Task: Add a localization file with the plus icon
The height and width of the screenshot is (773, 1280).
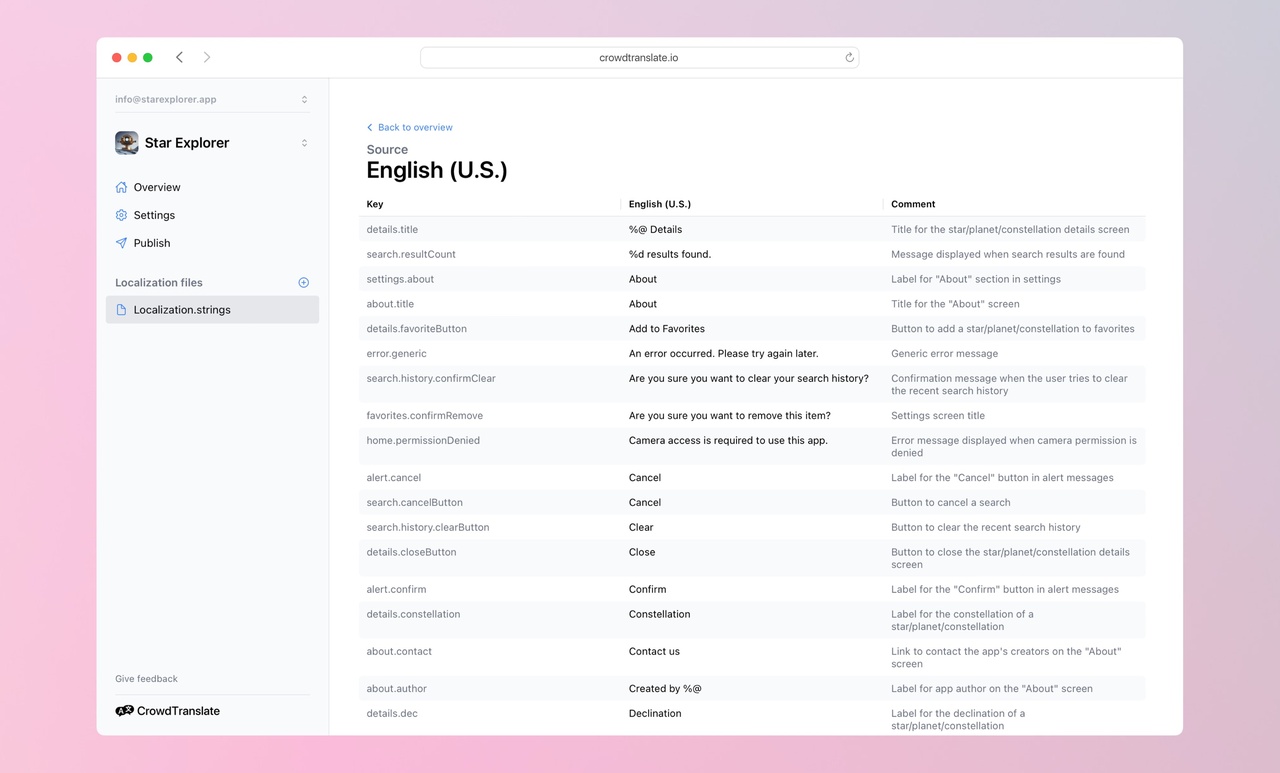Action: pos(303,282)
